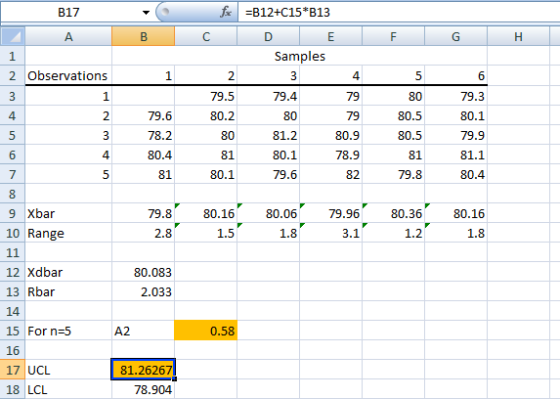Select column B header
The width and height of the screenshot is (560, 399).
[143, 36]
